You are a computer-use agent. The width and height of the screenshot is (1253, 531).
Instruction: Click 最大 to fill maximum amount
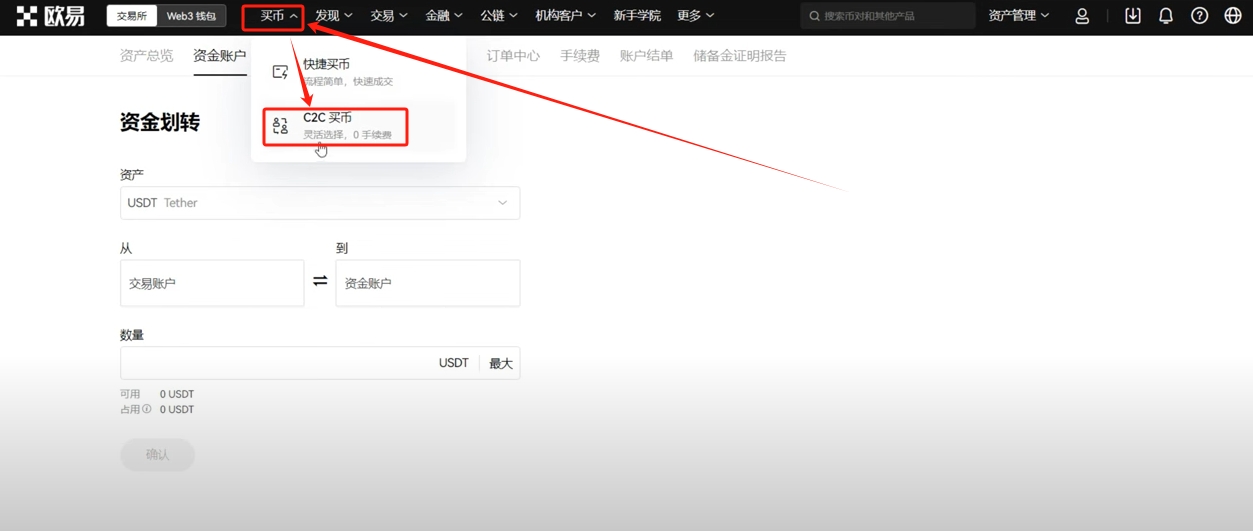click(x=501, y=363)
